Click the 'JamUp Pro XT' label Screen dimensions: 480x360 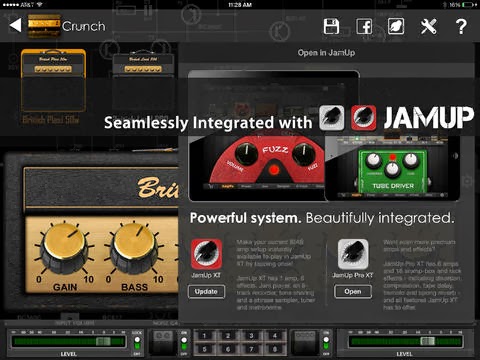[353, 275]
